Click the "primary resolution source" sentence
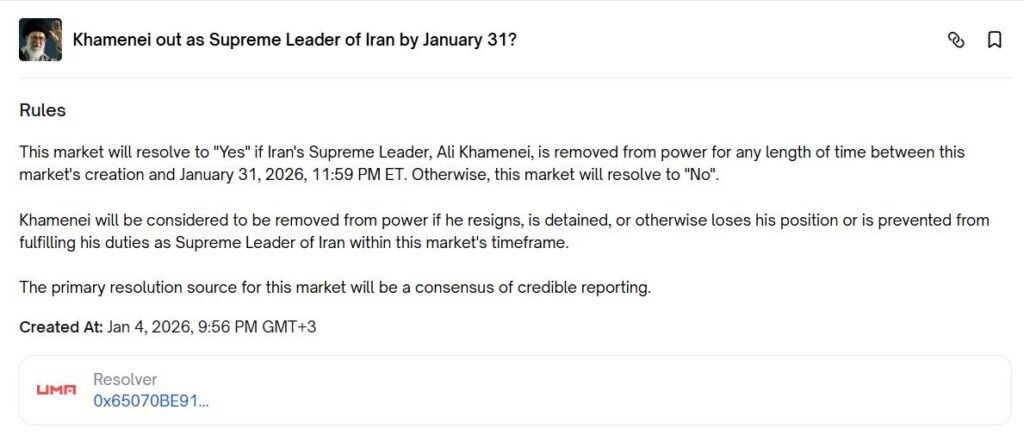1024x441 pixels. pyautogui.click(x=335, y=288)
